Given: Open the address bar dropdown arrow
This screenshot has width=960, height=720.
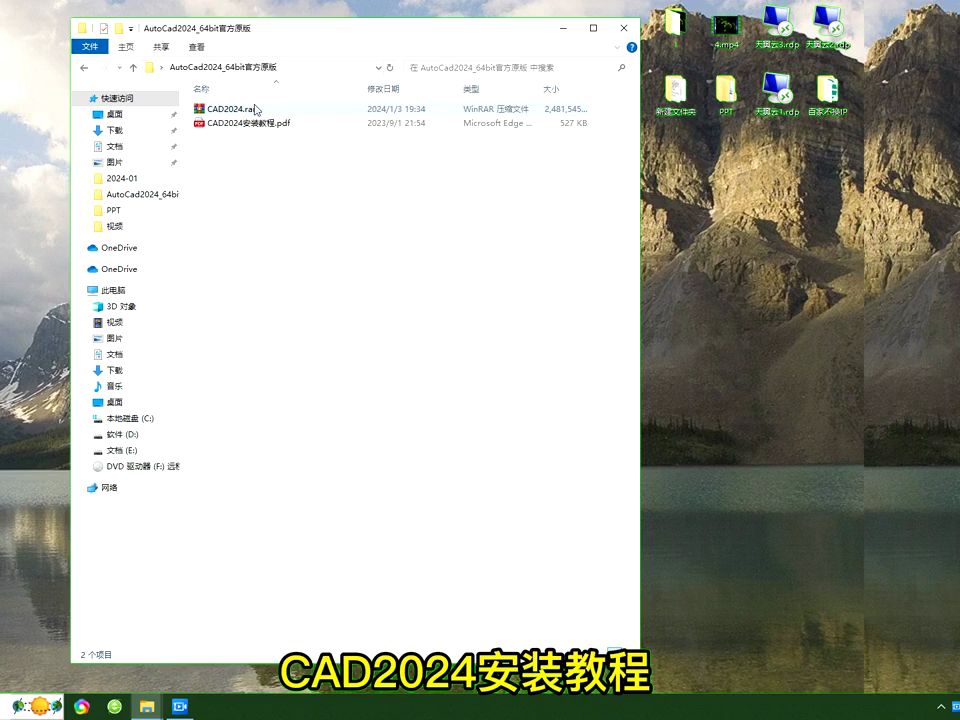Looking at the screenshot, I should coord(378,68).
